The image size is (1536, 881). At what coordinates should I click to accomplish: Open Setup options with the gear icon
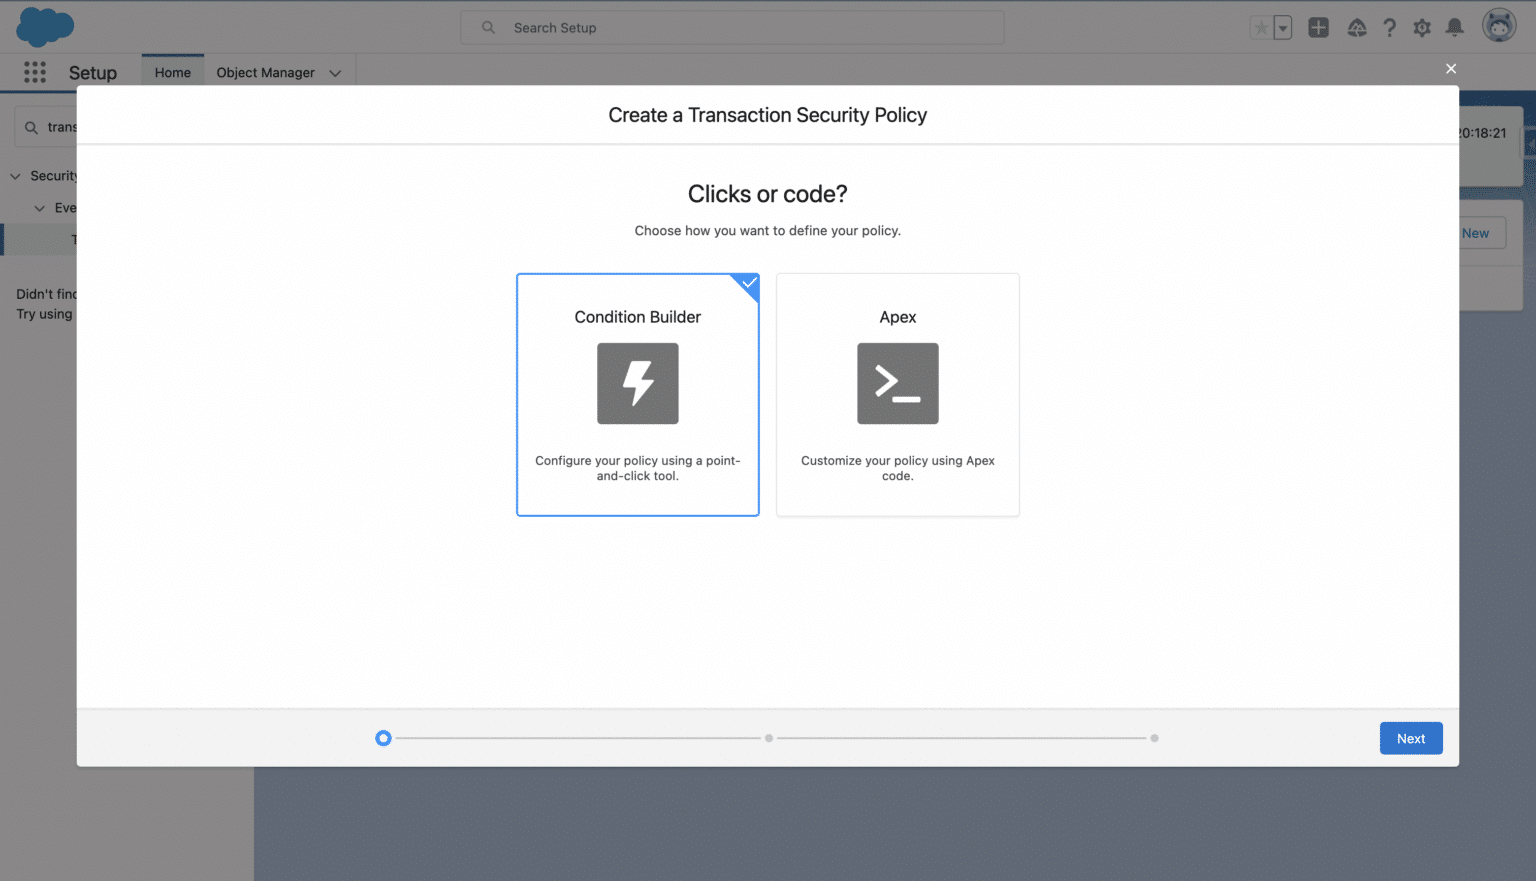tap(1421, 27)
